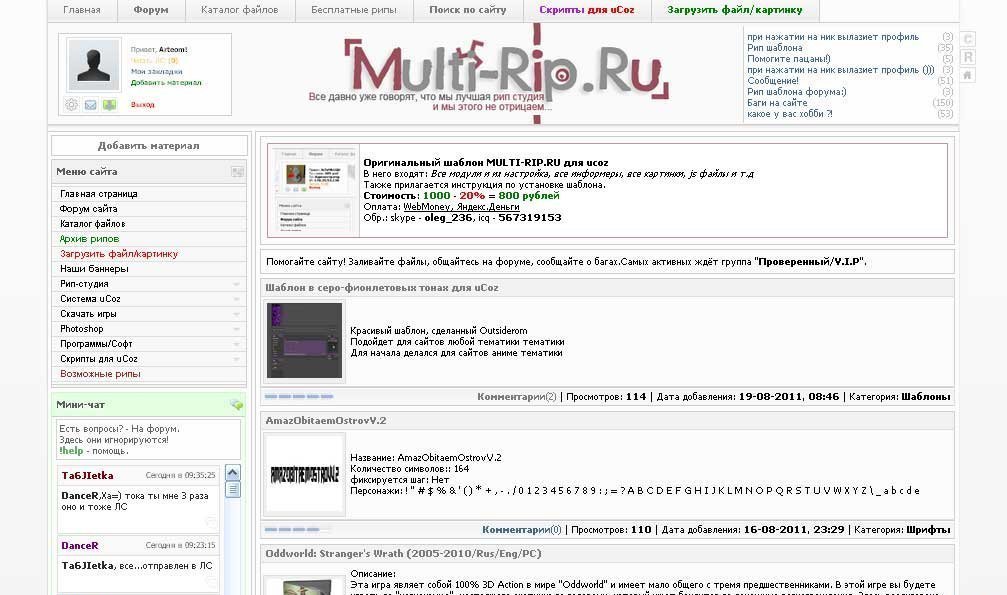Click WebMoney, Яндекс.Деньги payment link
This screenshot has width=1007, height=595.
pos(461,207)
